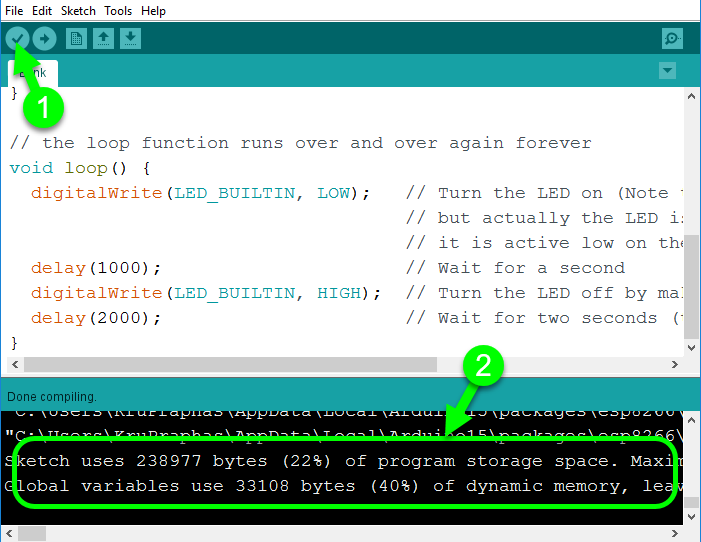
Task: Open the Edit menu
Action: coord(42,11)
